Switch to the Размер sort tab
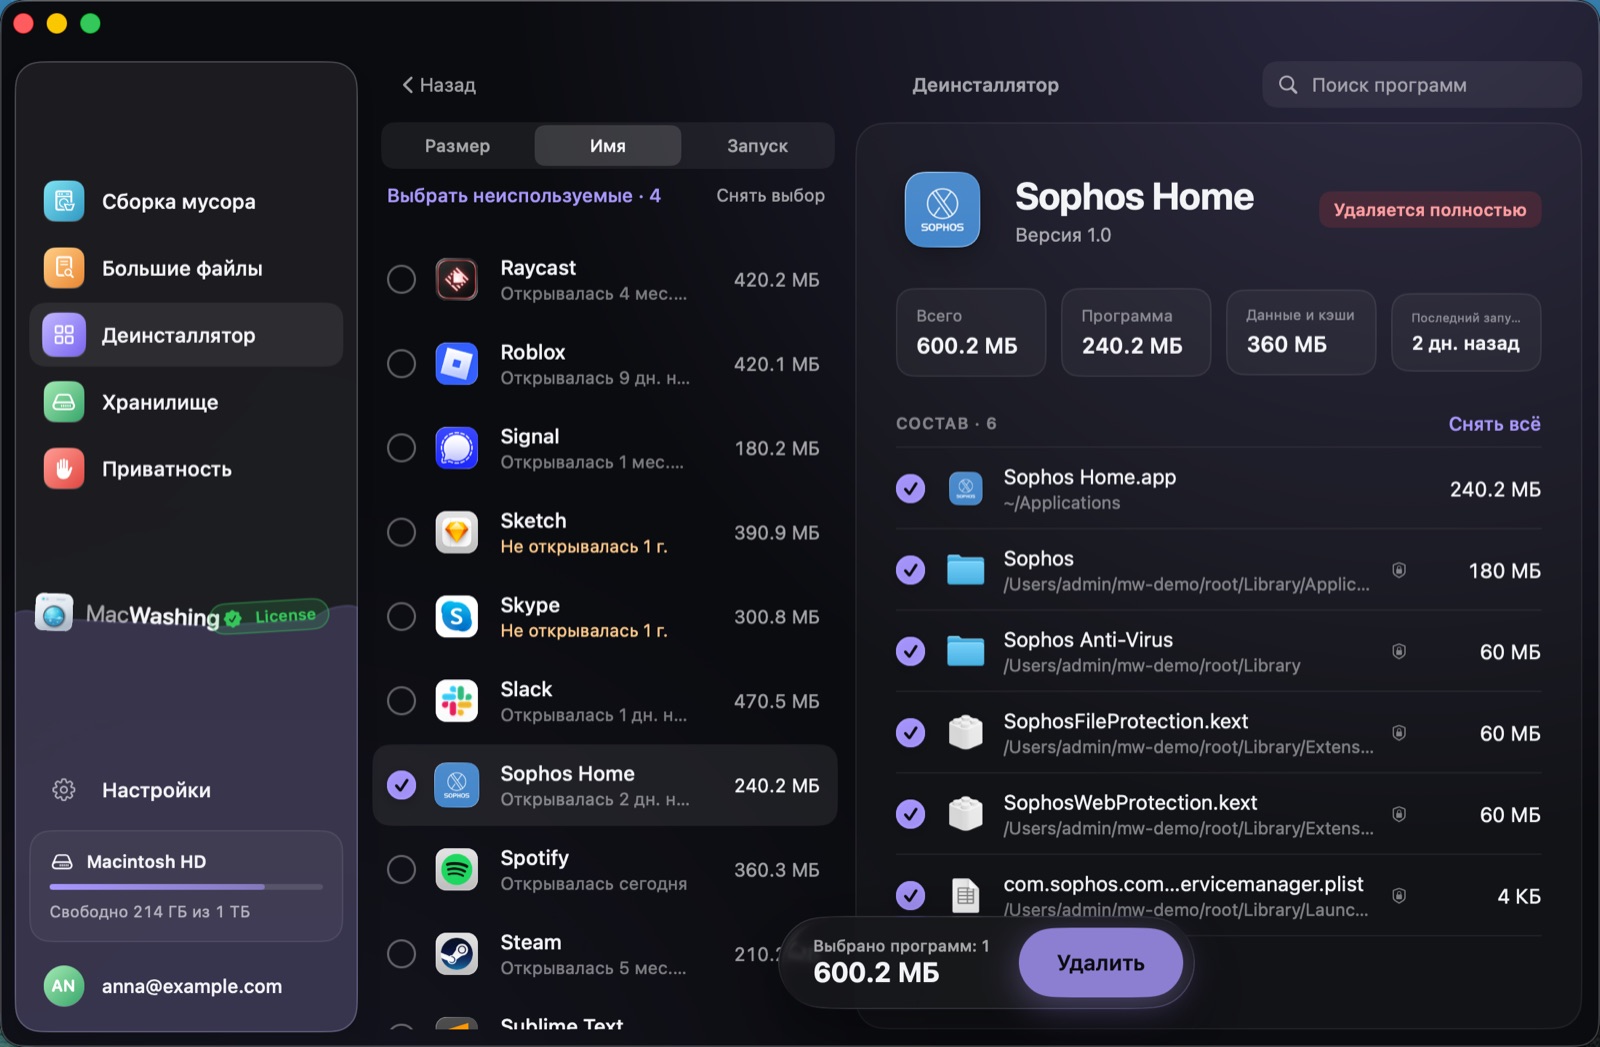Screen dimensions: 1600x1047 click(x=458, y=146)
